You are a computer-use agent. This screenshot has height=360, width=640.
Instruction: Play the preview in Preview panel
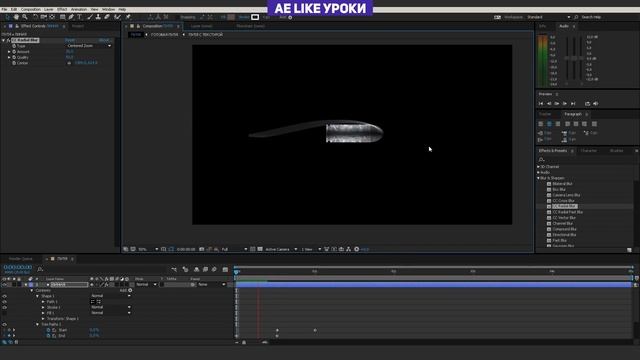coord(557,104)
